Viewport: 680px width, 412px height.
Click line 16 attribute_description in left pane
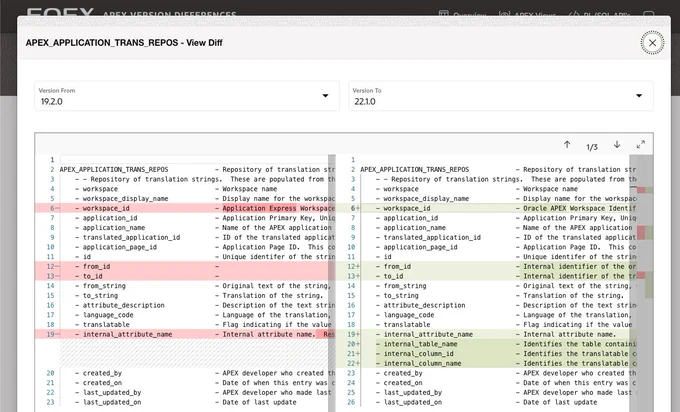185,305
